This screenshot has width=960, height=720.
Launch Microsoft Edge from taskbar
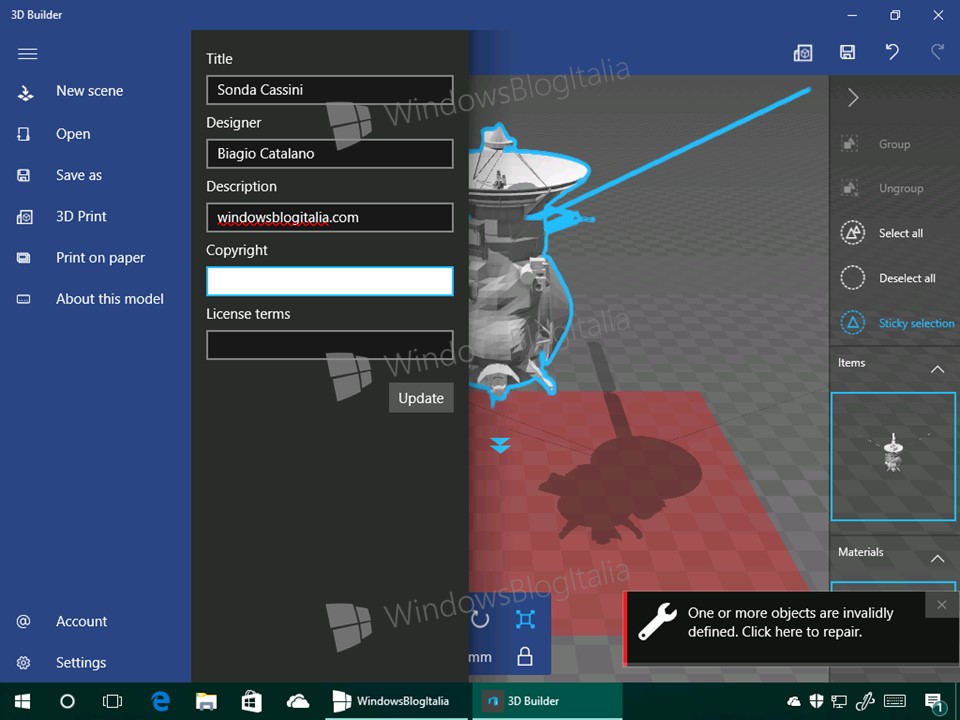click(160, 701)
